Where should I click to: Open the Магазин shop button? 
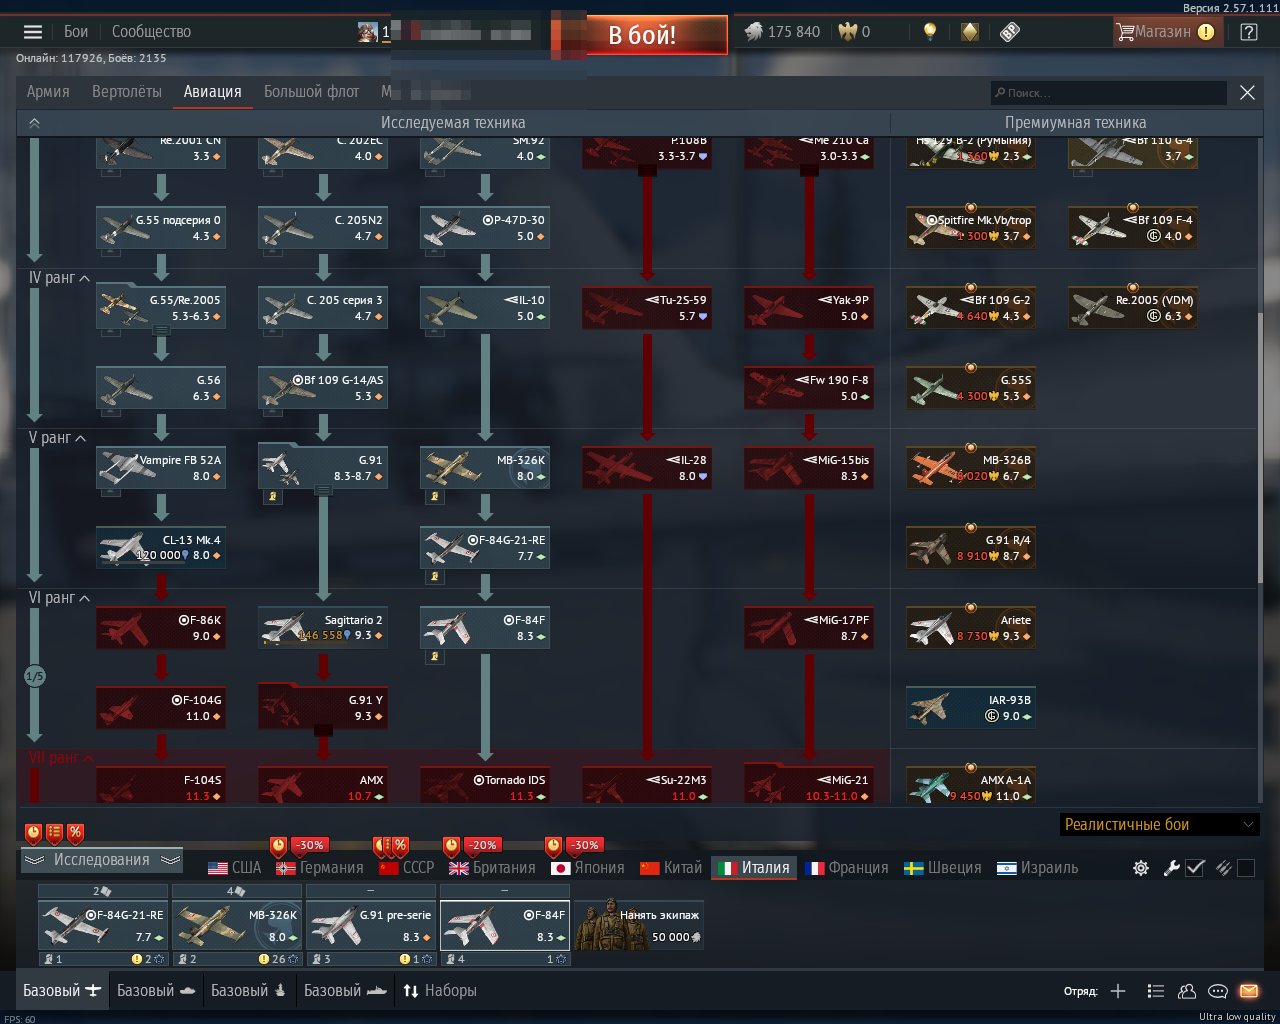point(1165,32)
